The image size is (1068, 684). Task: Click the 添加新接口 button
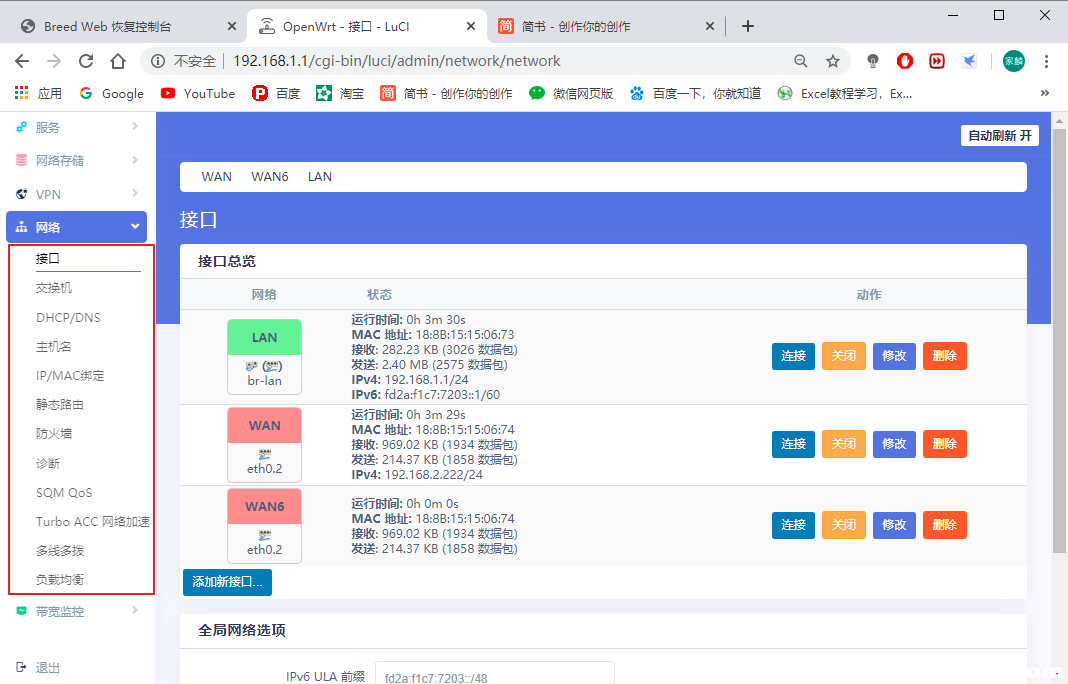point(227,581)
